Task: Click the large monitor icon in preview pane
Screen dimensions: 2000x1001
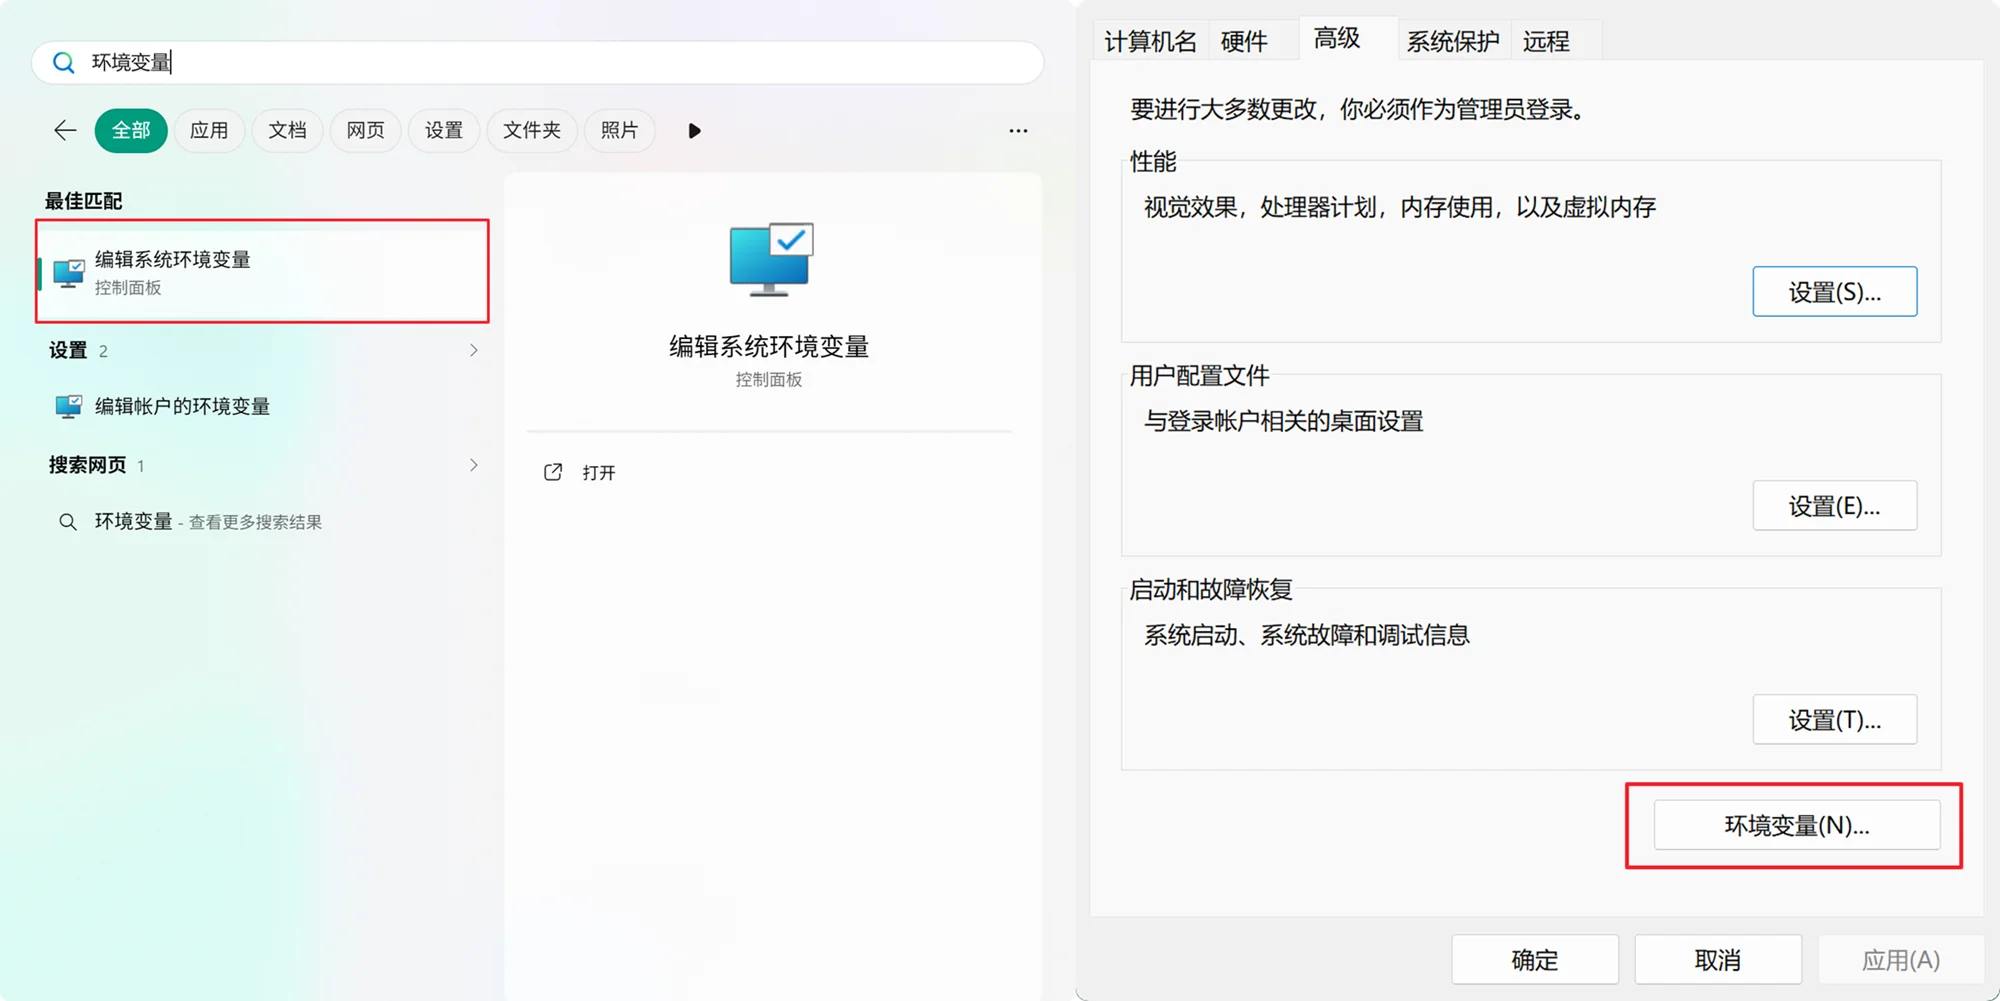Action: coord(771,260)
